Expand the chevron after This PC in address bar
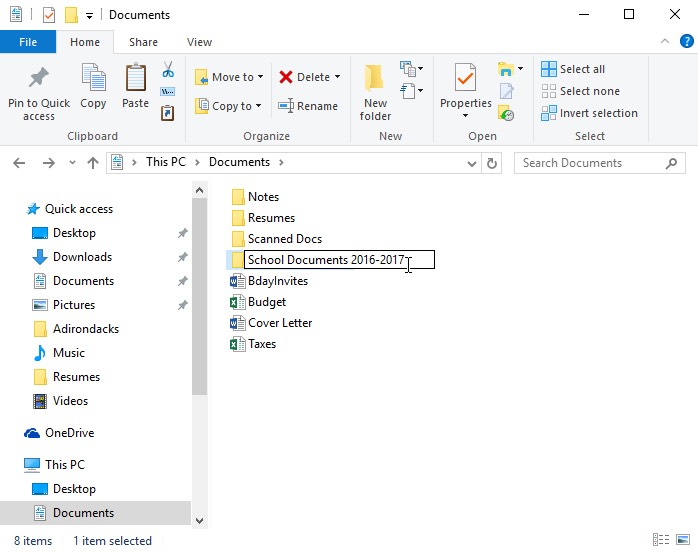 pyautogui.click(x=197, y=162)
